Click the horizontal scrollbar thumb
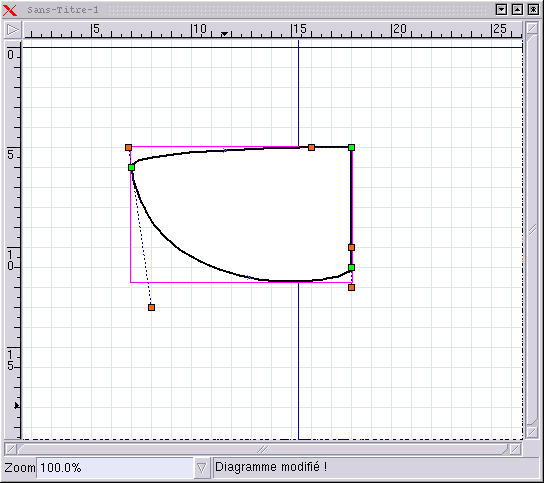Screen dimensions: 544x483 [263, 449]
